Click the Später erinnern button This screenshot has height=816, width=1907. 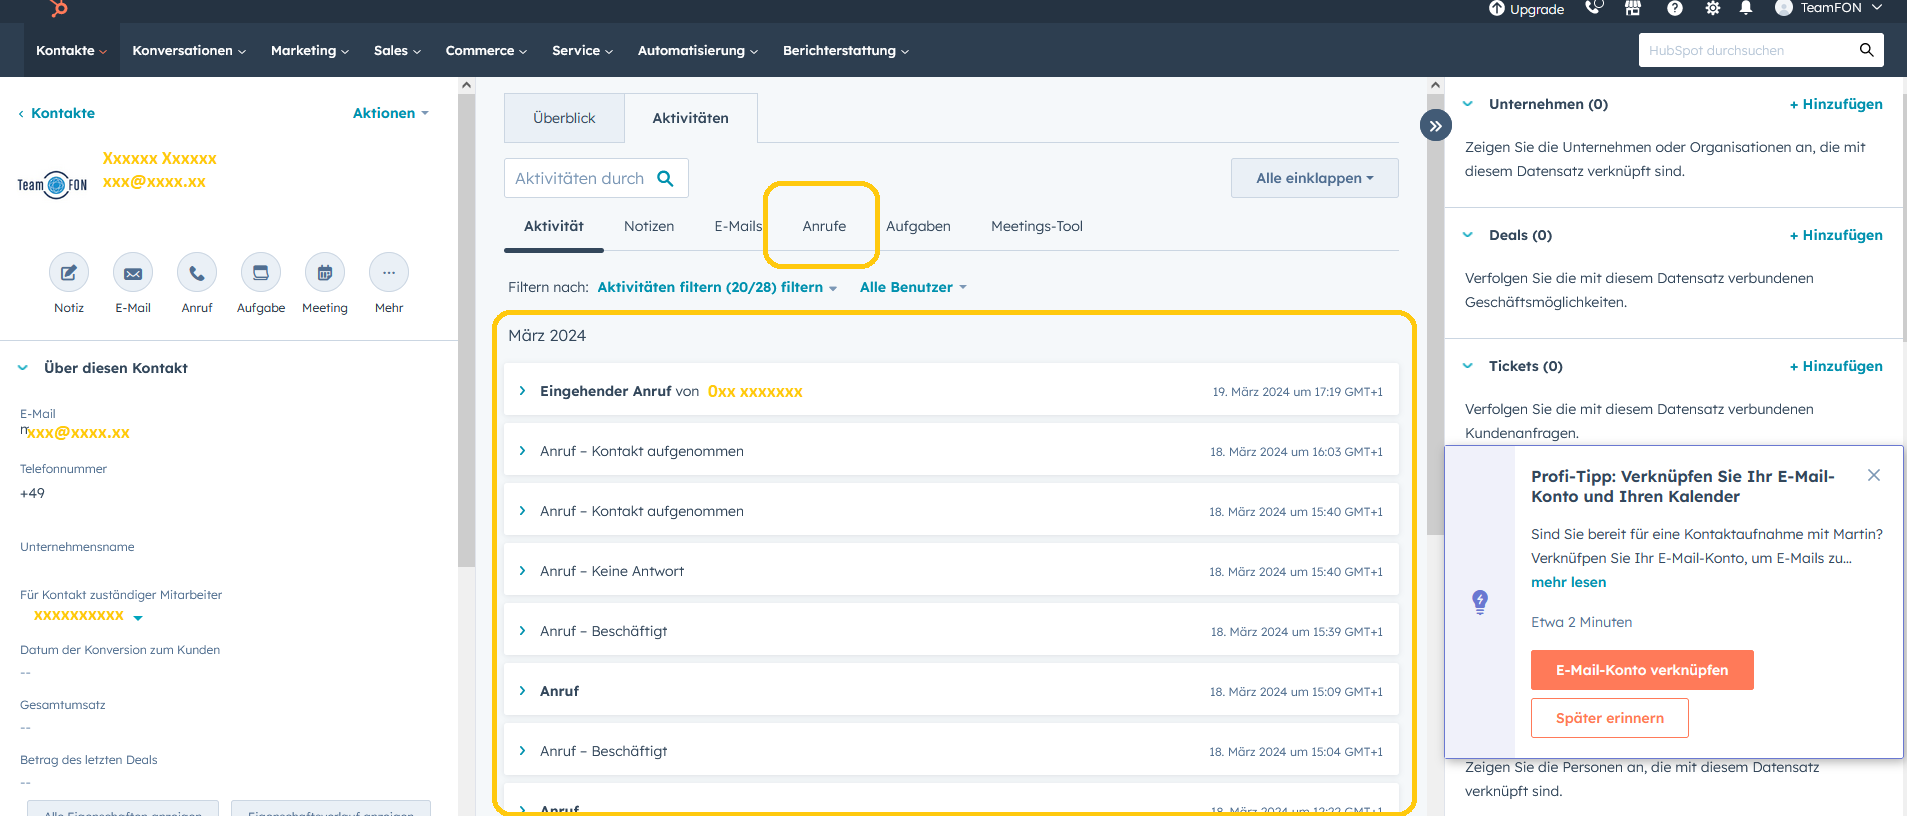coord(1610,718)
